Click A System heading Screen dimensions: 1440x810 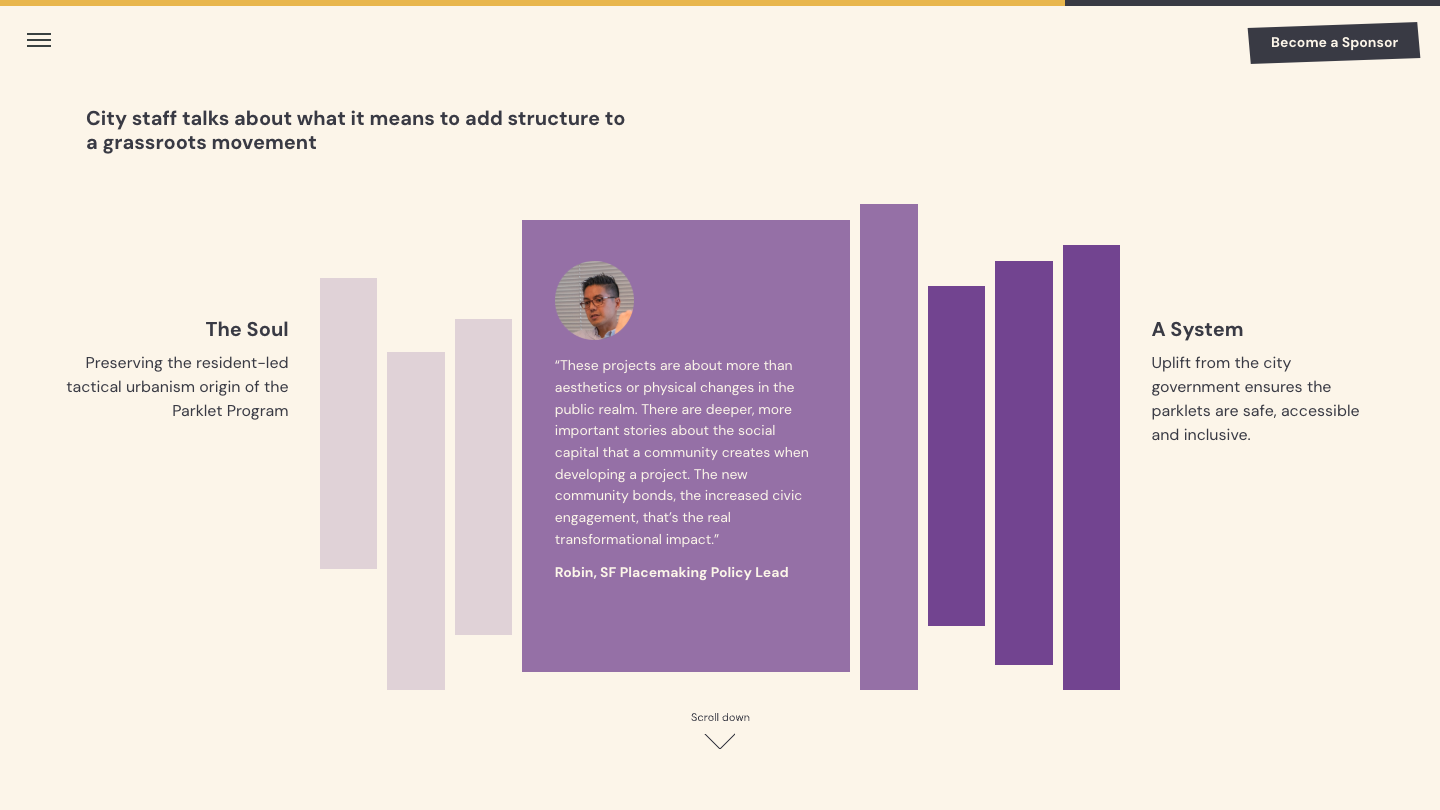1197,329
